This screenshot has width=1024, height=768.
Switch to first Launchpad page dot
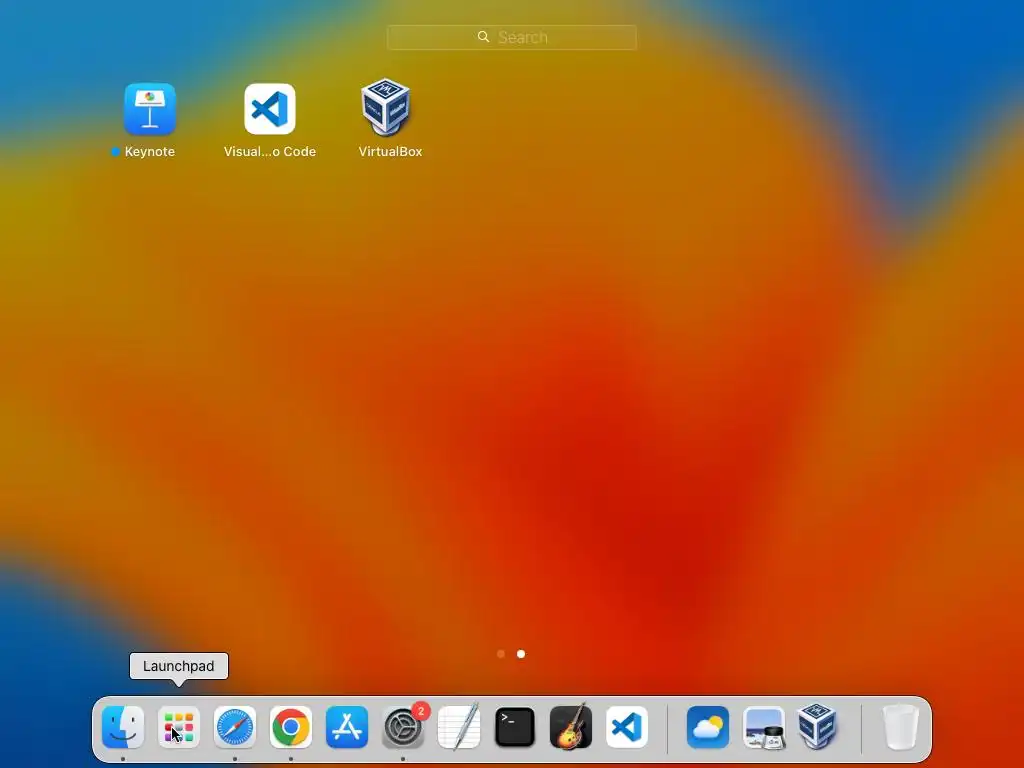(501, 654)
